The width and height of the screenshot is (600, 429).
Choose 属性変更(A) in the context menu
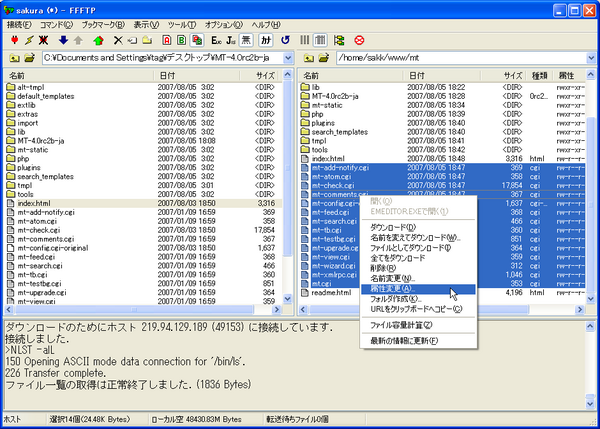[418, 289]
